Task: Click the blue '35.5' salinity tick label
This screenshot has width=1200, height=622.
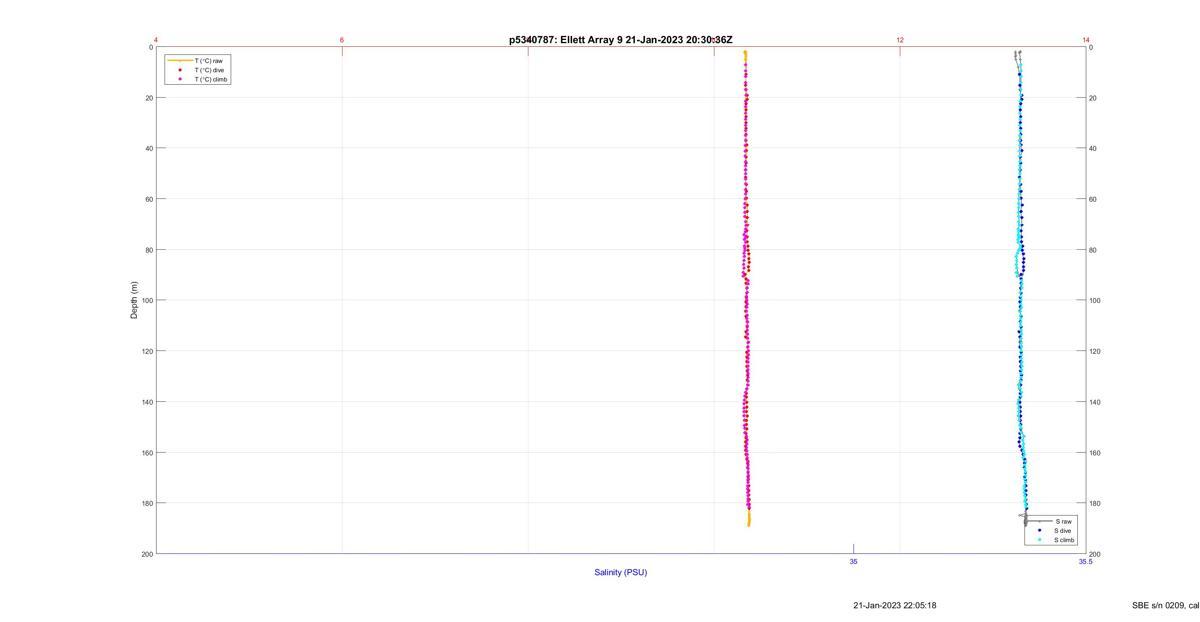Action: [x=1085, y=562]
